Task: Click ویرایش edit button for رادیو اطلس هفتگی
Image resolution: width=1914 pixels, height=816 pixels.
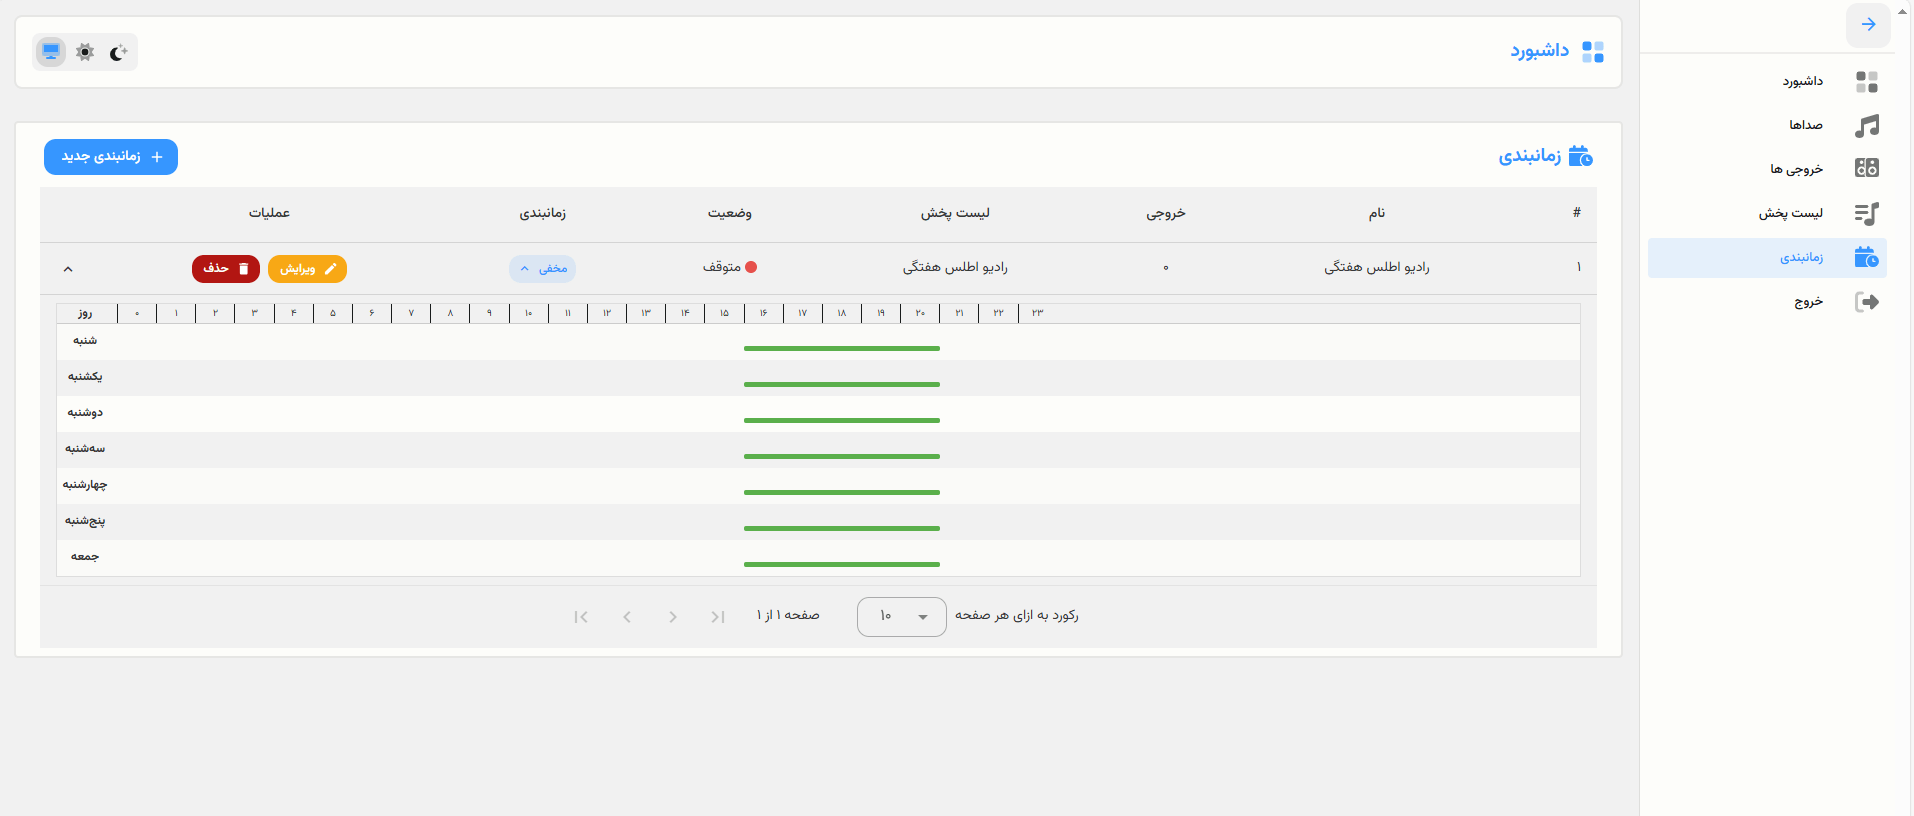Action: [307, 269]
